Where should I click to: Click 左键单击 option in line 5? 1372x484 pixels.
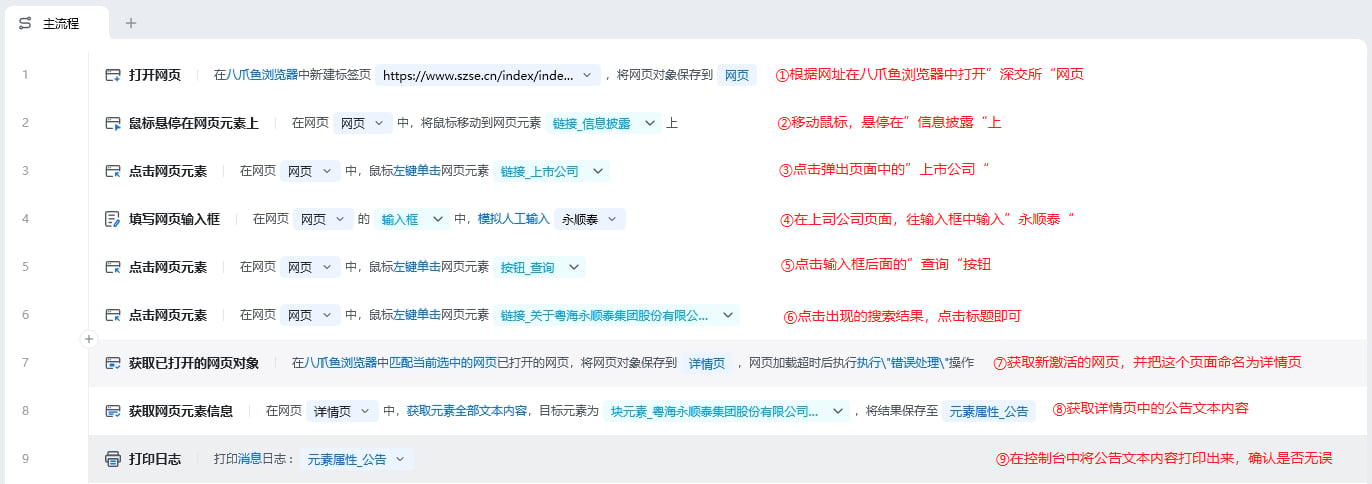pos(417,267)
